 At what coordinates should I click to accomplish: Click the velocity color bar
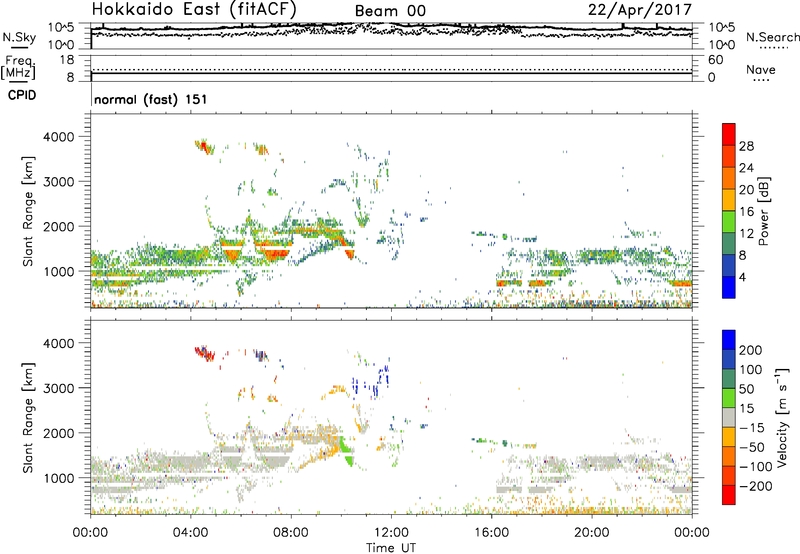pyautogui.click(x=729, y=417)
